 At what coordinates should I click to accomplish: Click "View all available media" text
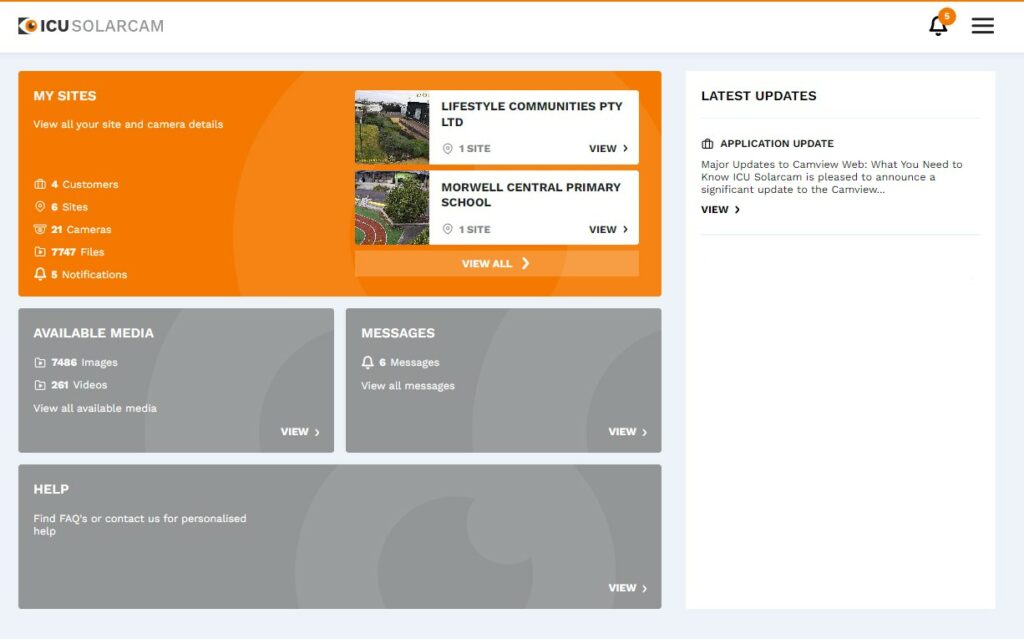tap(95, 408)
